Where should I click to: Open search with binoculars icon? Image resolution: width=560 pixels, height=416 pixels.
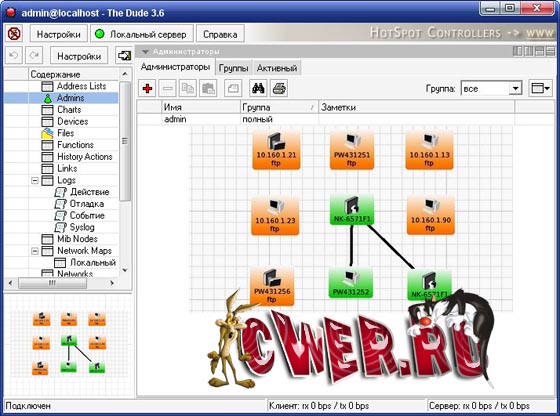[258, 88]
